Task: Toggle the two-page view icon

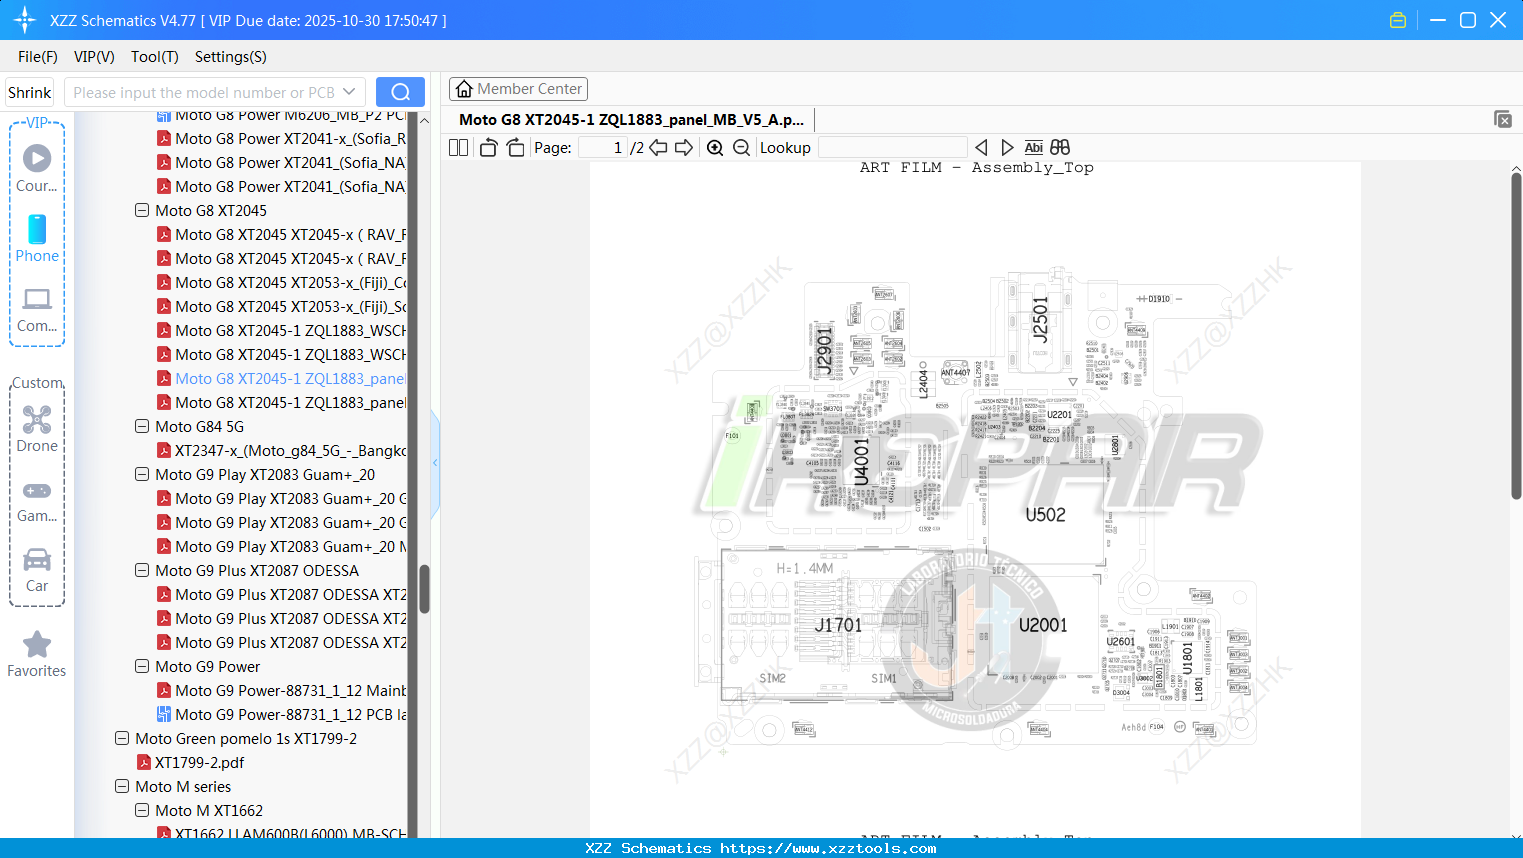Action: [x=459, y=148]
